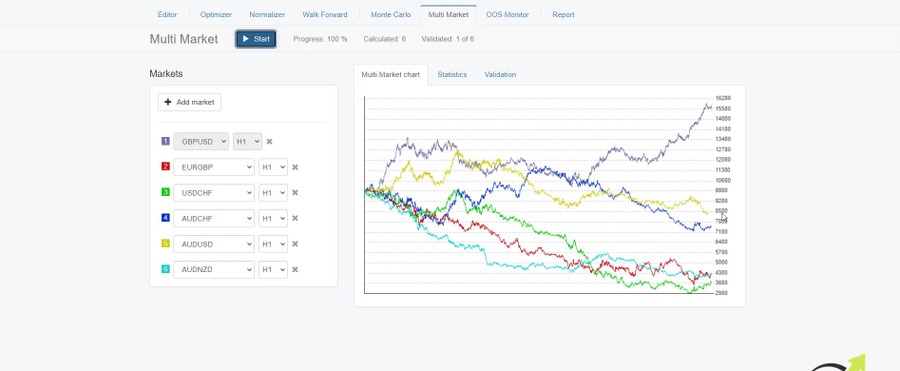The image size is (900, 371).
Task: Change the EURGBP H1 timeframe dropdown
Action: (x=273, y=167)
